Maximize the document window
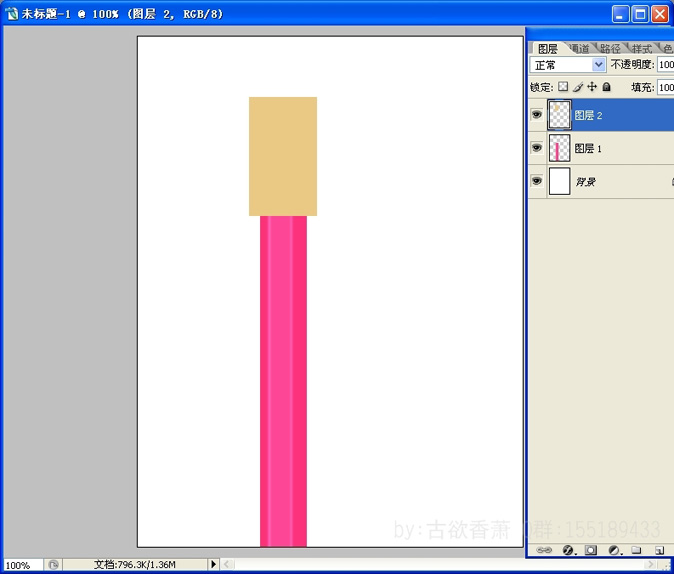This screenshot has height=574, width=674. coord(640,14)
